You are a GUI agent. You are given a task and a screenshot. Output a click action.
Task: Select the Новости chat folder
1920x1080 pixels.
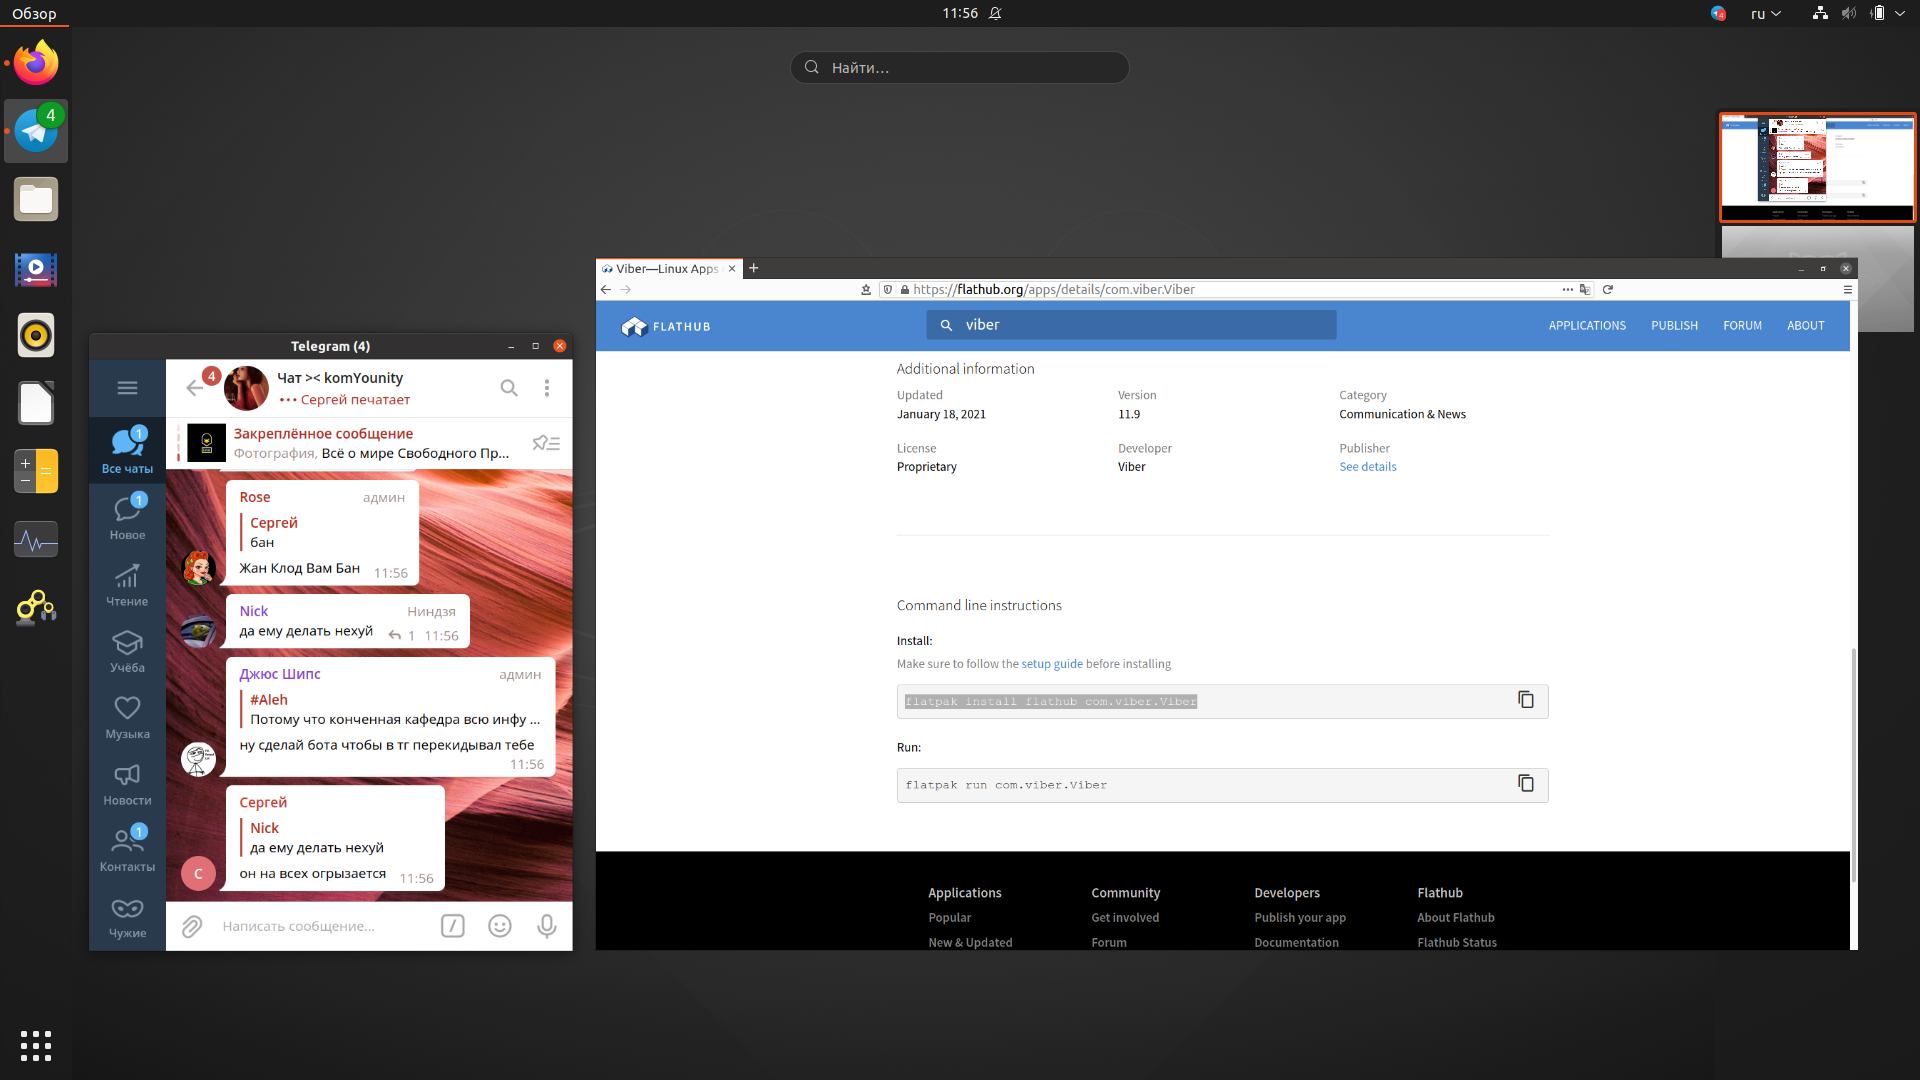click(127, 783)
